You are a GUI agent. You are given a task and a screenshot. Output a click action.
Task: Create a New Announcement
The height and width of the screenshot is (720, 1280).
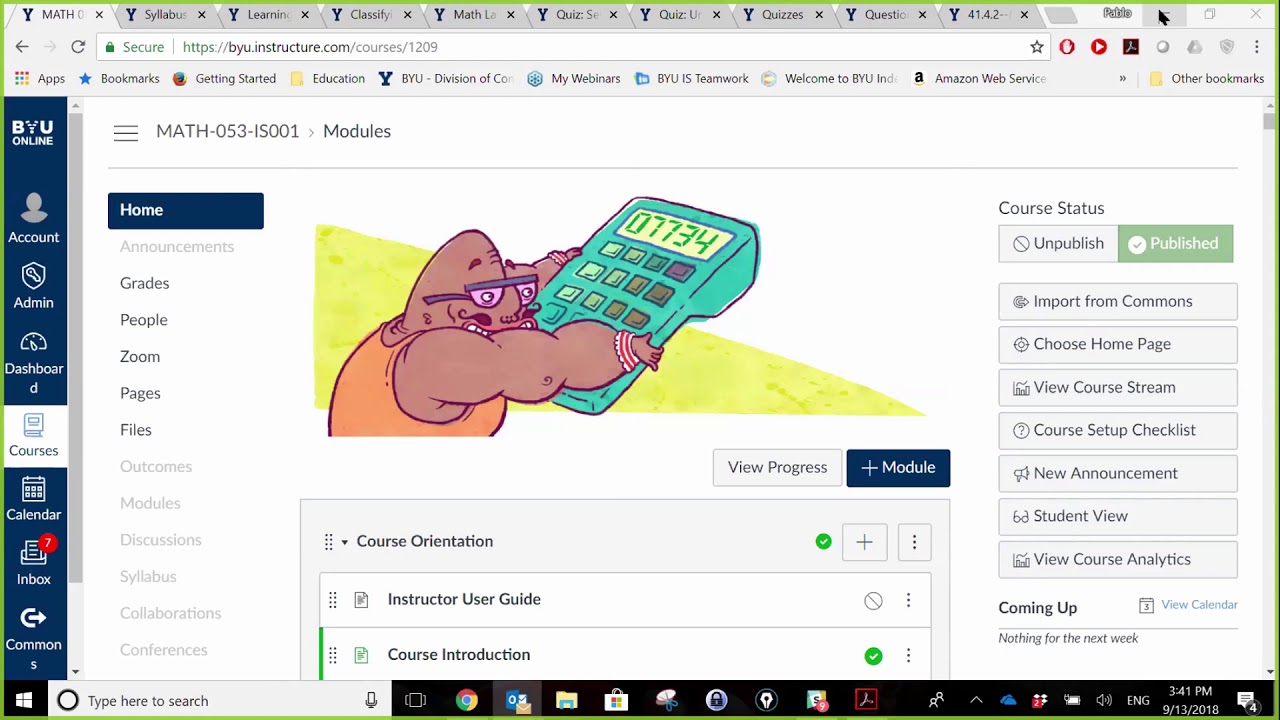(x=1118, y=473)
